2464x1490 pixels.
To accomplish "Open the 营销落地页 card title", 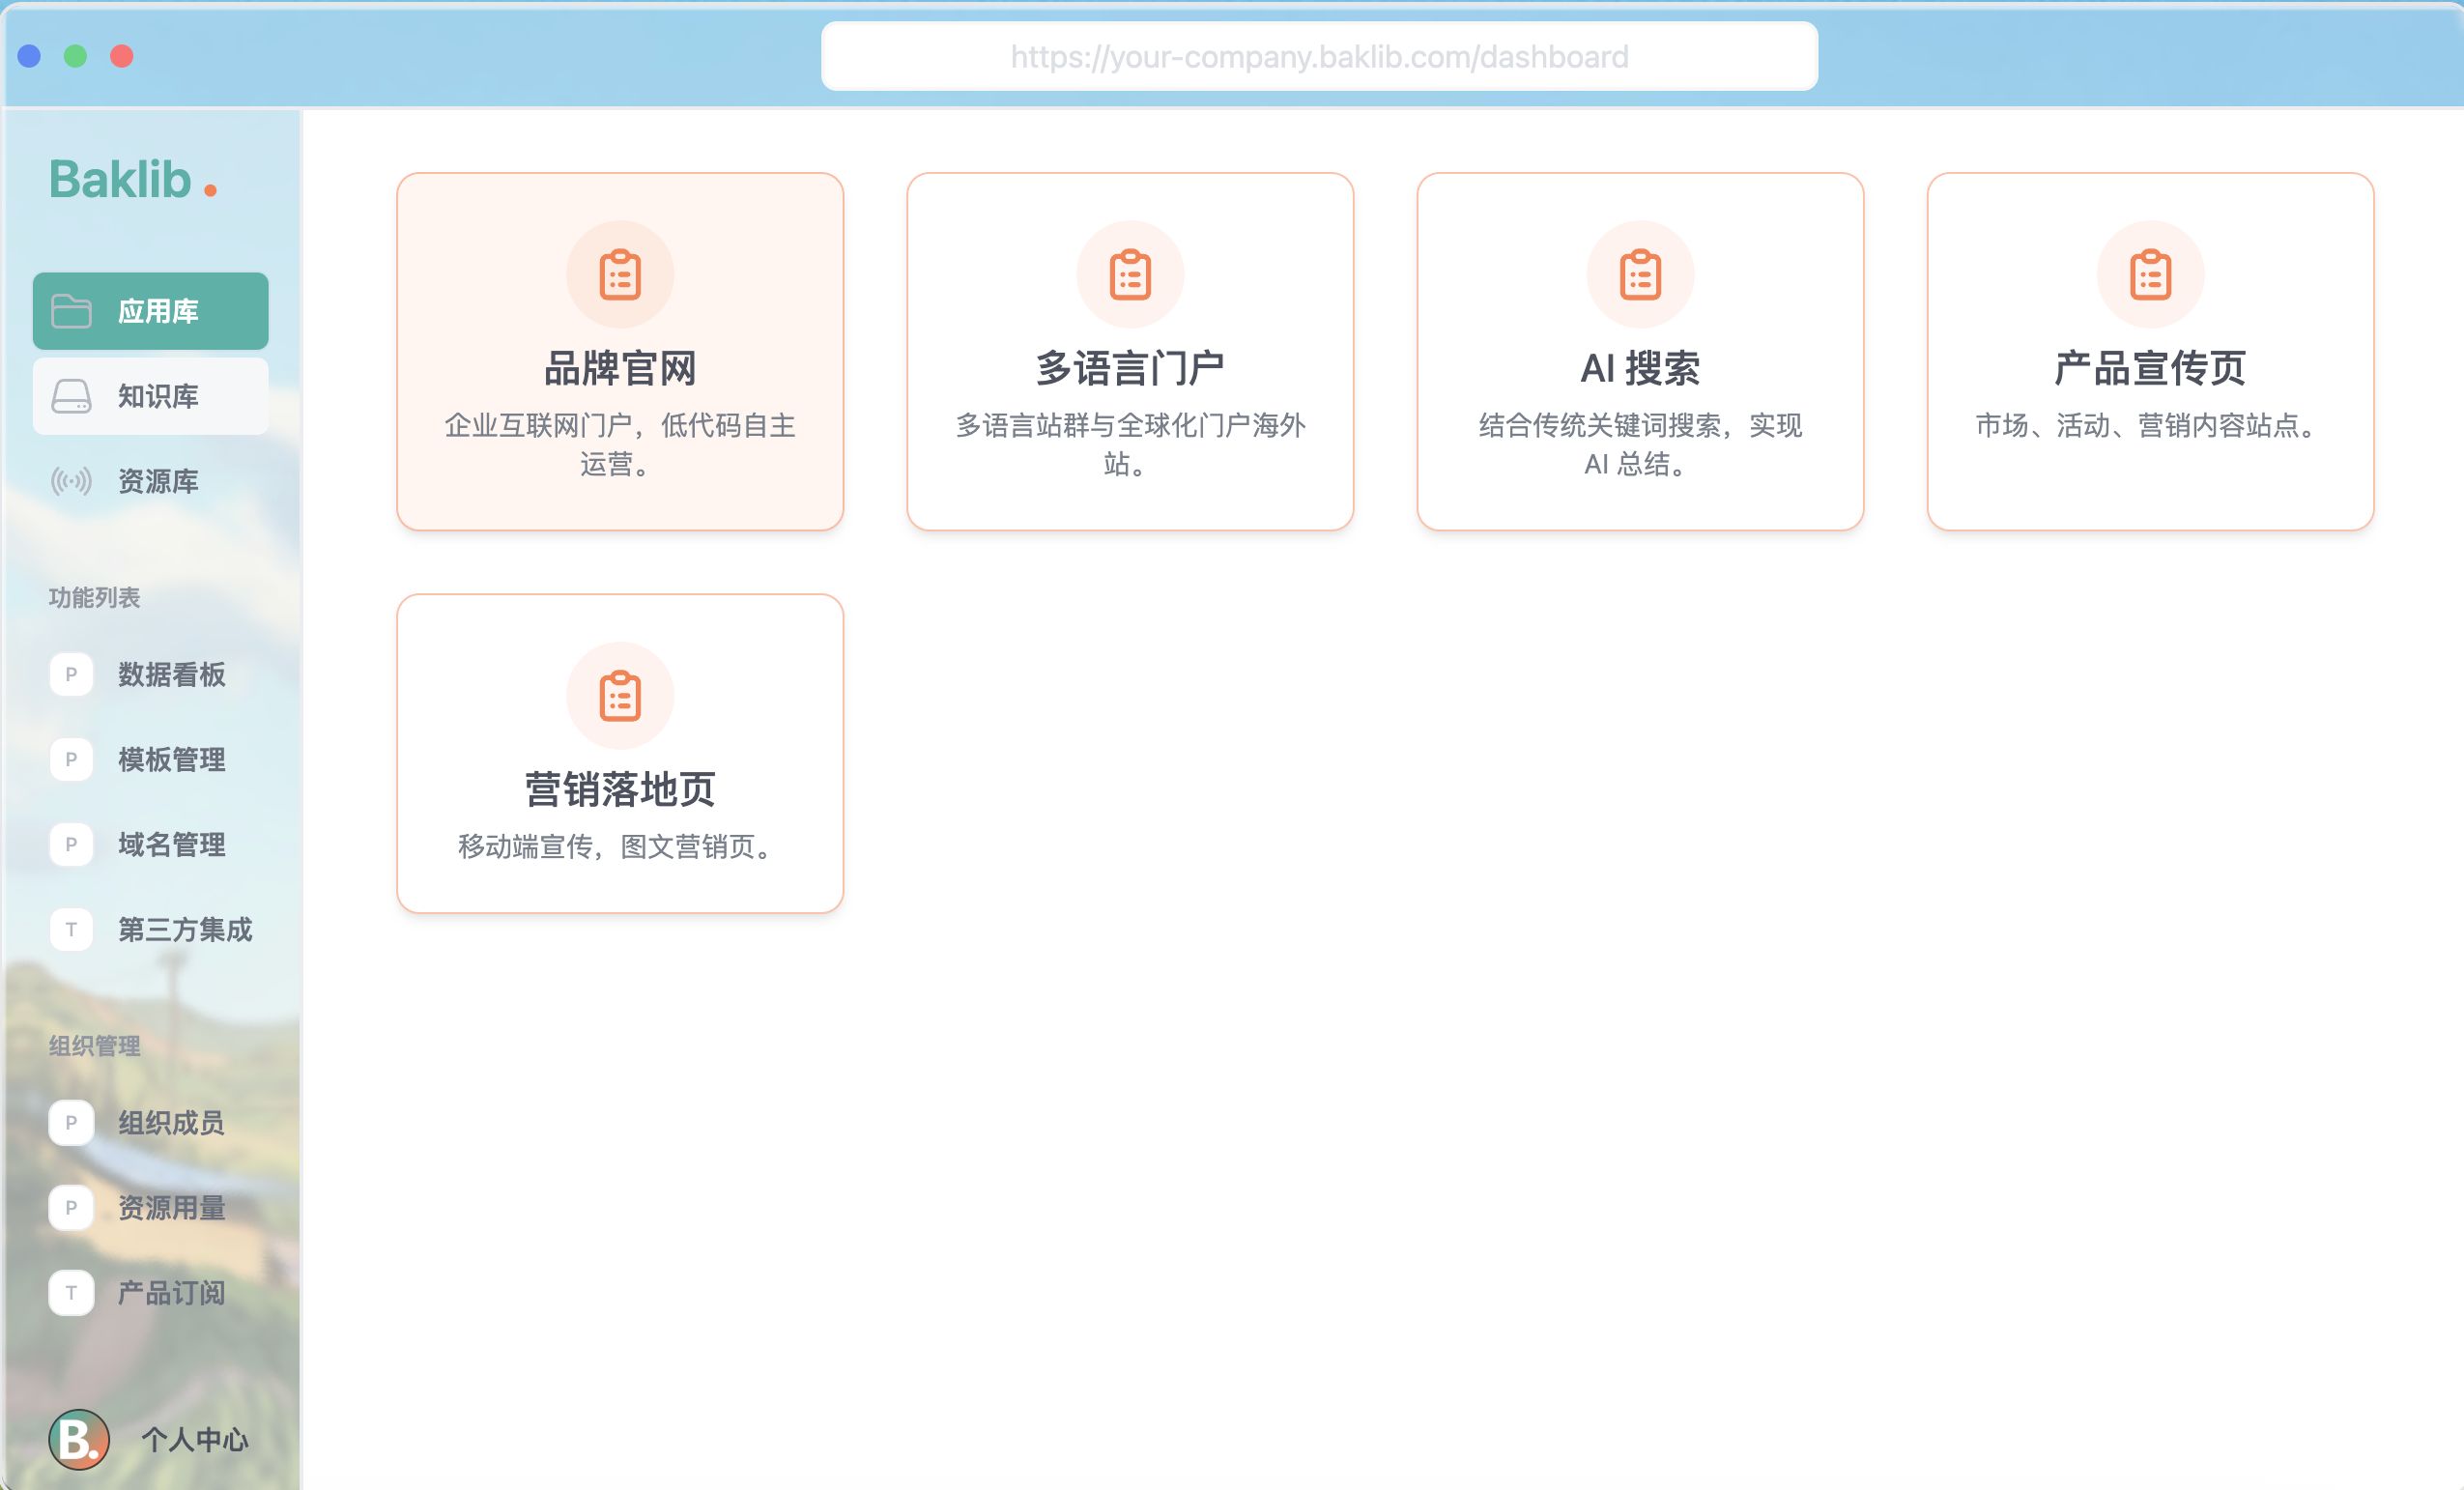I will coord(620,789).
